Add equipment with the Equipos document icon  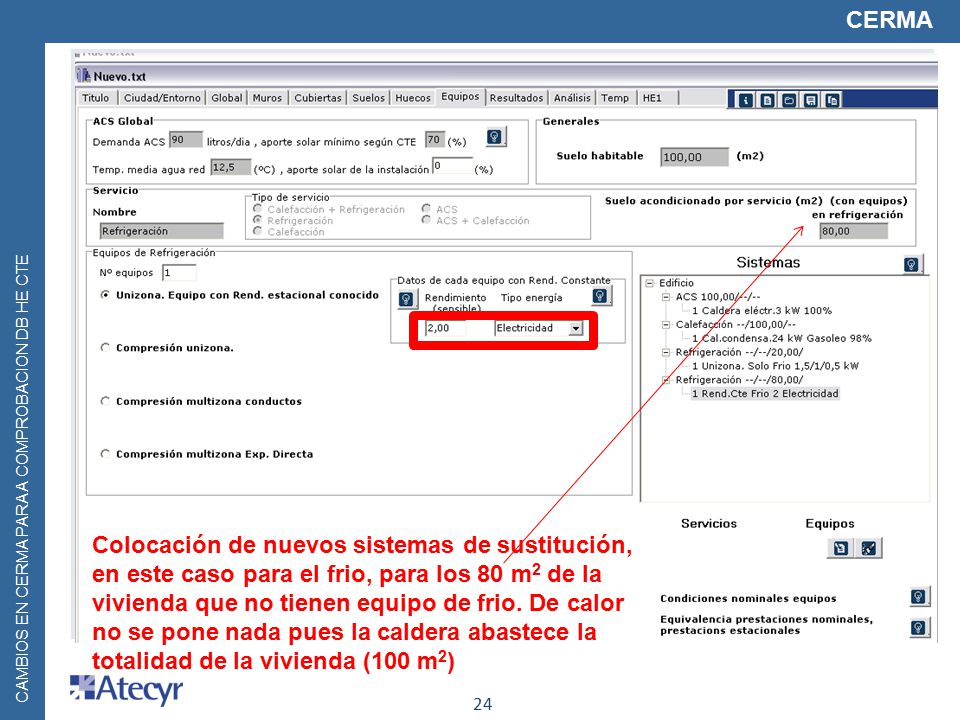841,548
